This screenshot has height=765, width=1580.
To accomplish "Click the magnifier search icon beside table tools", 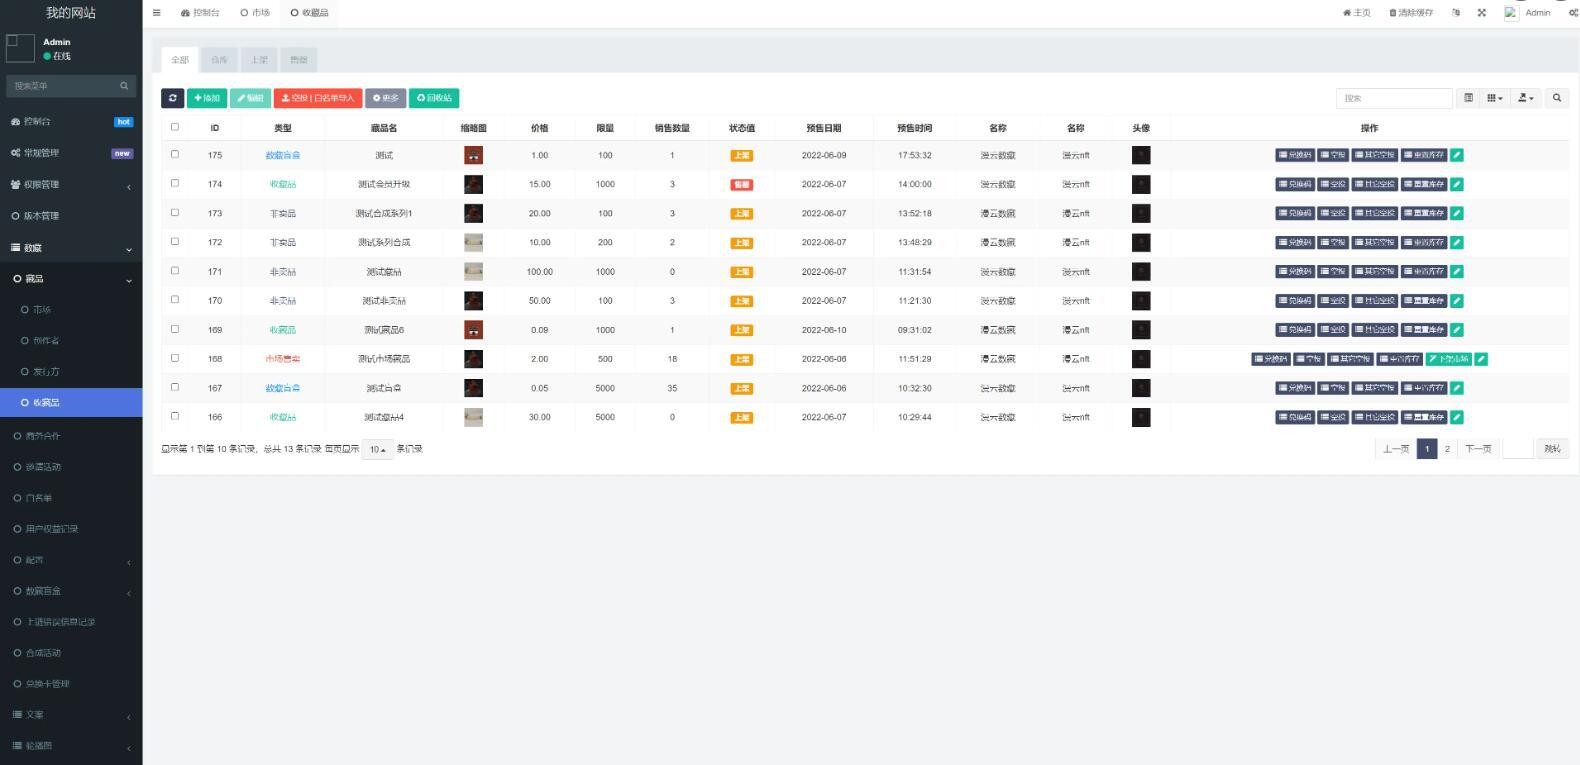I will 1556,98.
